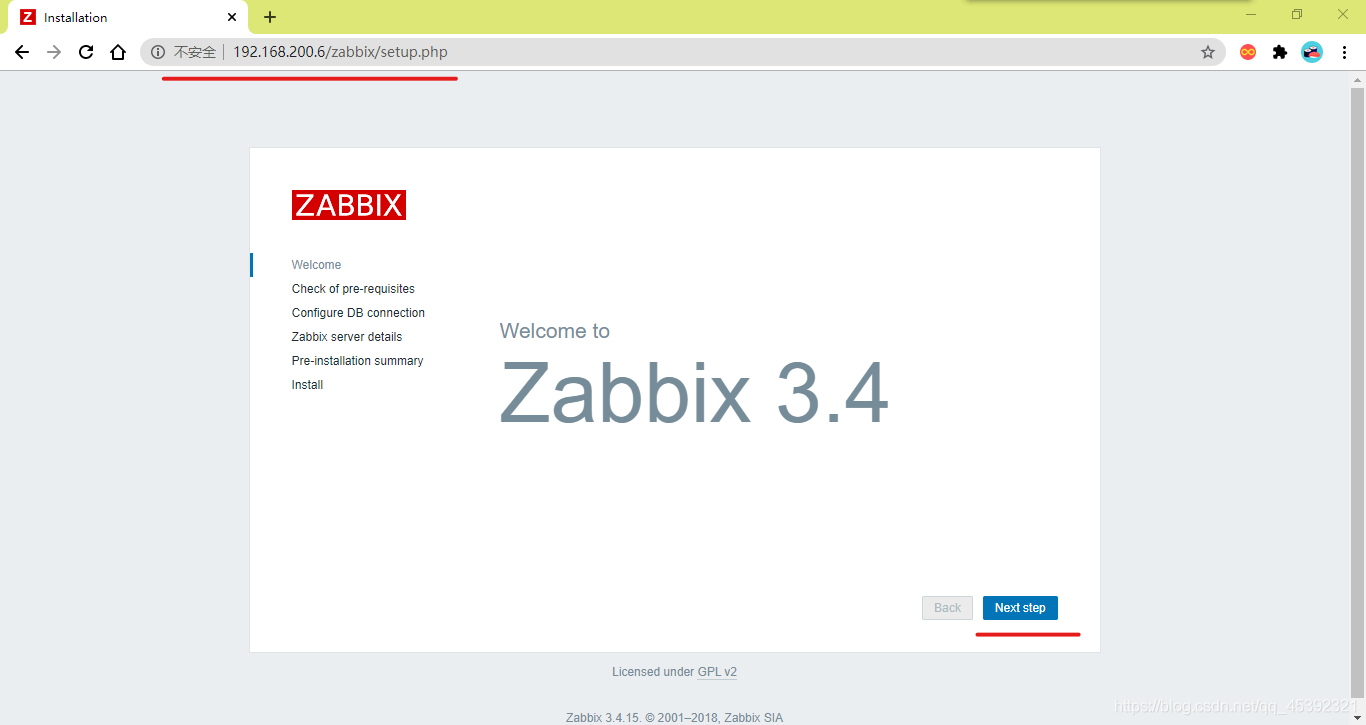
Task: Click the ZABBIX red logo
Action: pos(349,205)
